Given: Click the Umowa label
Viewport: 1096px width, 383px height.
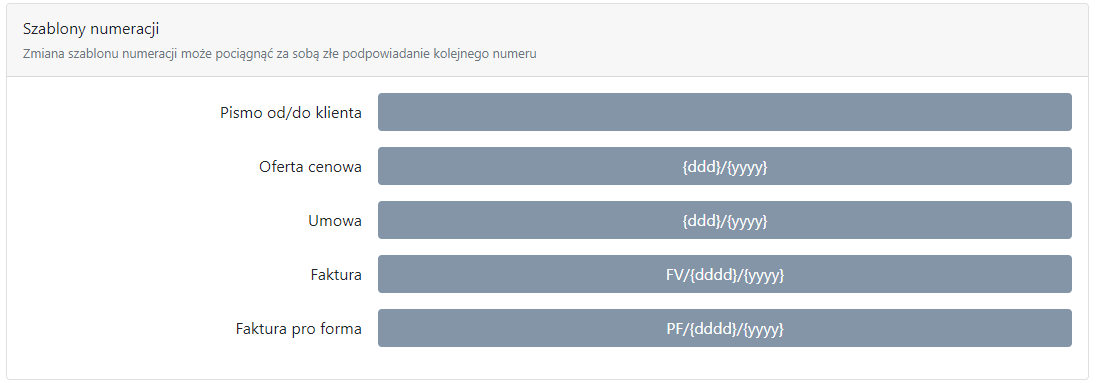Looking at the screenshot, I should 335,221.
